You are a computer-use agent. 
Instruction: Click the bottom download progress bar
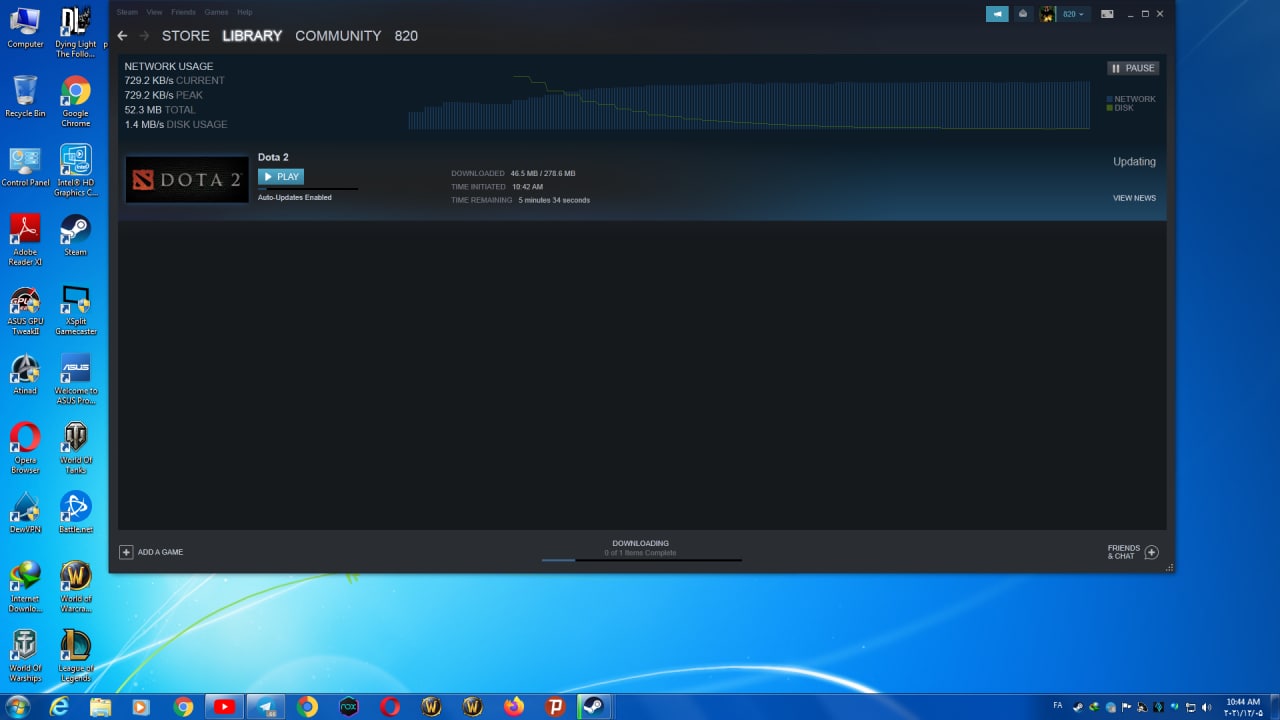642,560
